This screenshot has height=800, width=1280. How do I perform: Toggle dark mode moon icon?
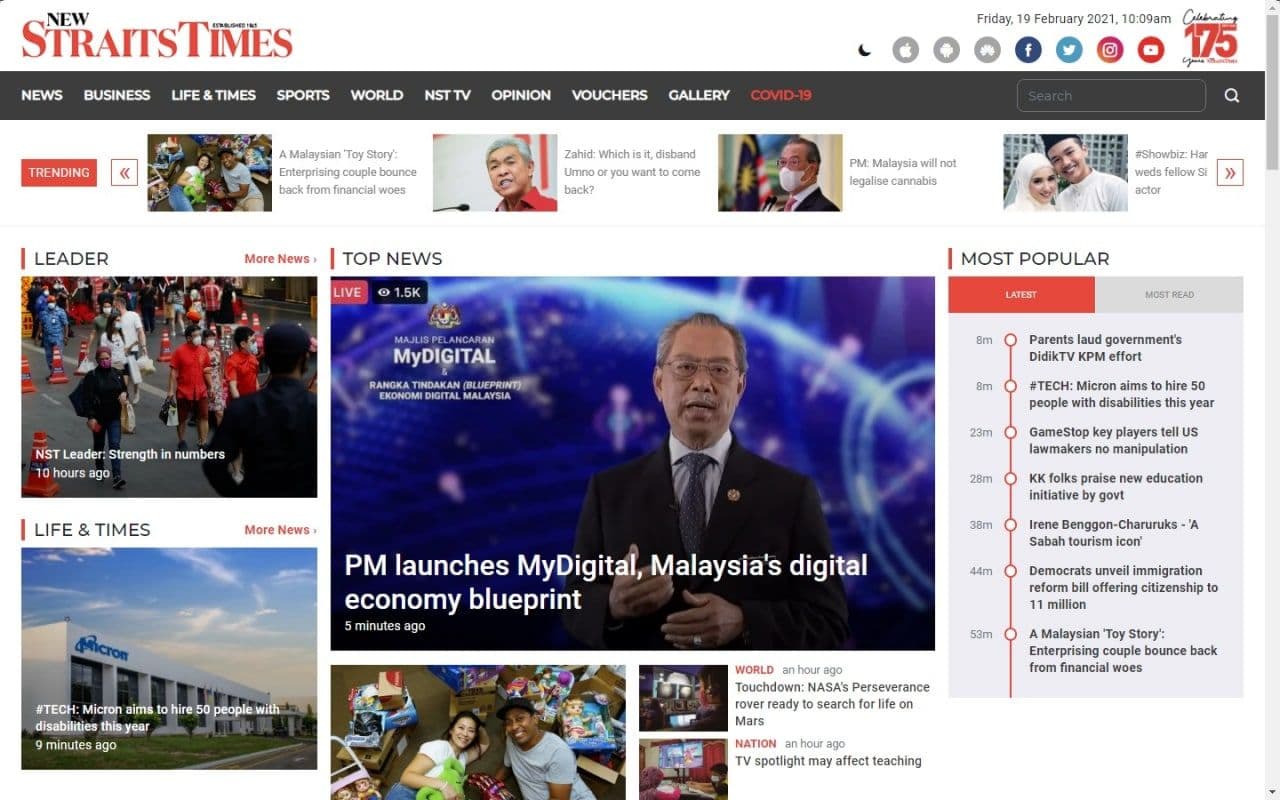[865, 50]
